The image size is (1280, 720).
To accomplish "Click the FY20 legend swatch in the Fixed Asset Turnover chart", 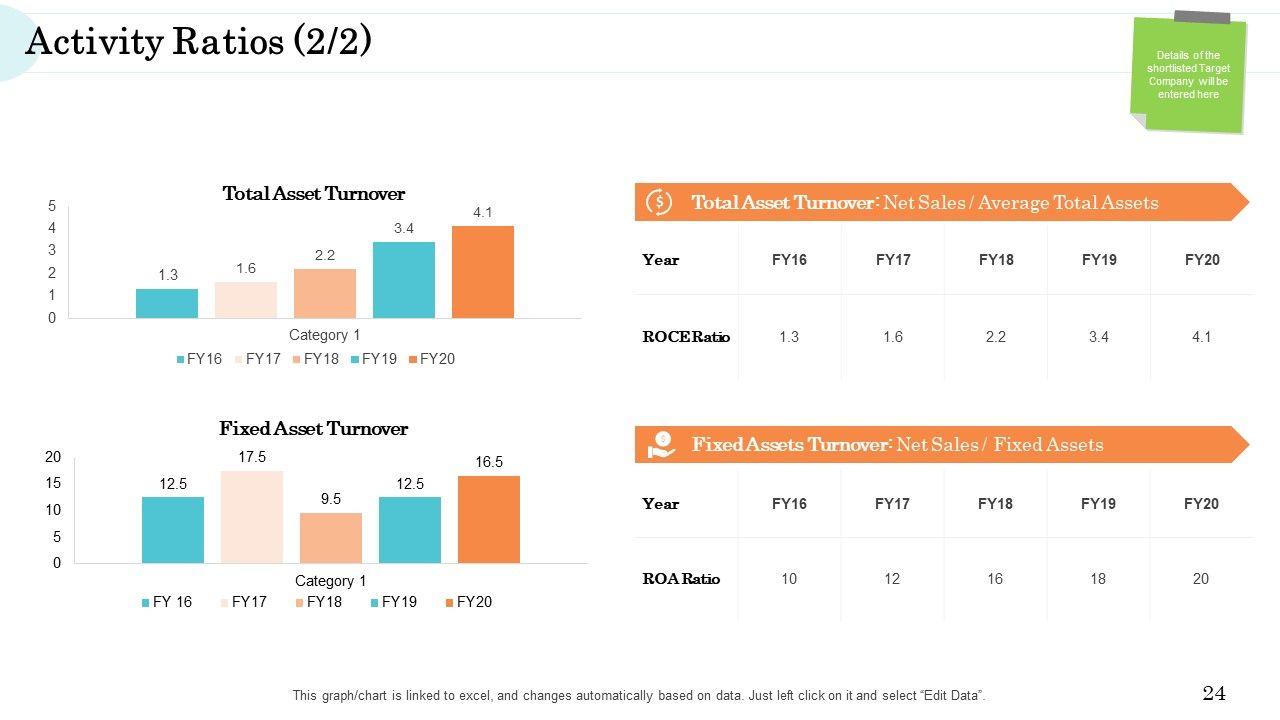I will [450, 602].
